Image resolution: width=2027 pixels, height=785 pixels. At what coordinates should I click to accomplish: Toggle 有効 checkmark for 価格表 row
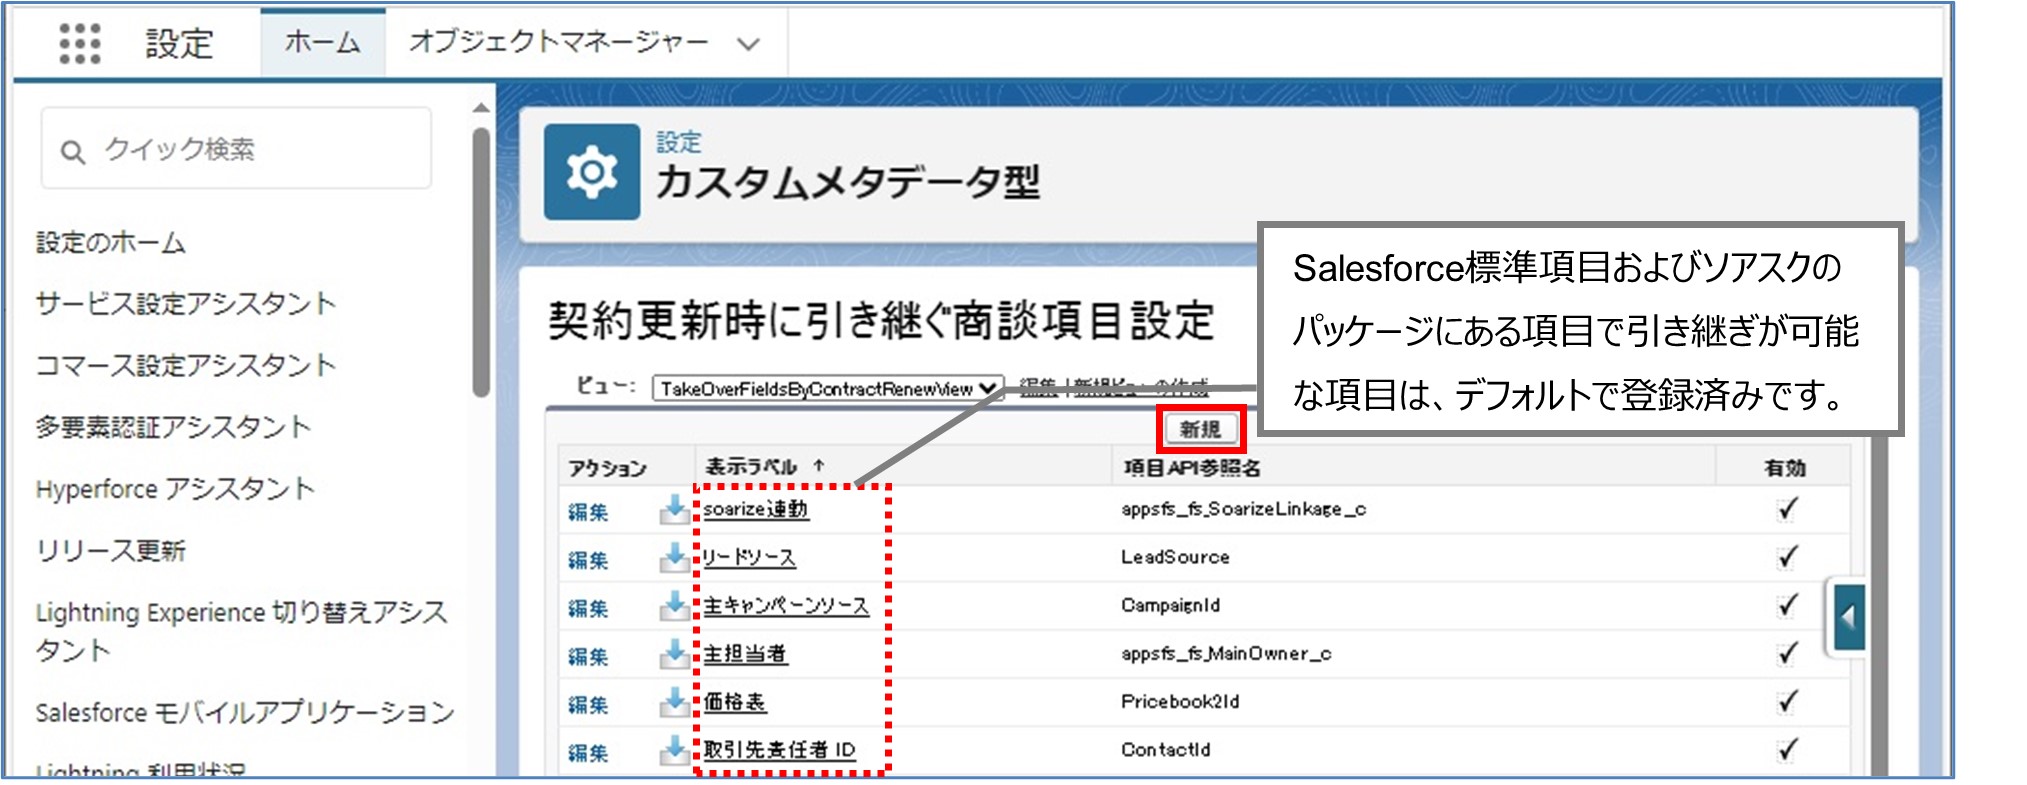[x=1787, y=701]
